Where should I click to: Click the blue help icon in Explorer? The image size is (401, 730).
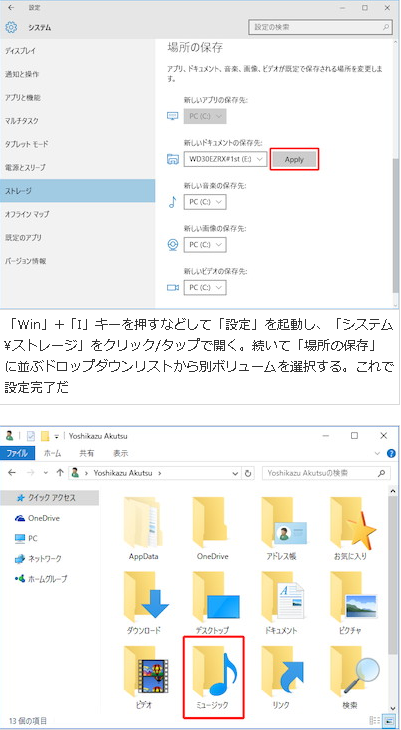tap(391, 453)
